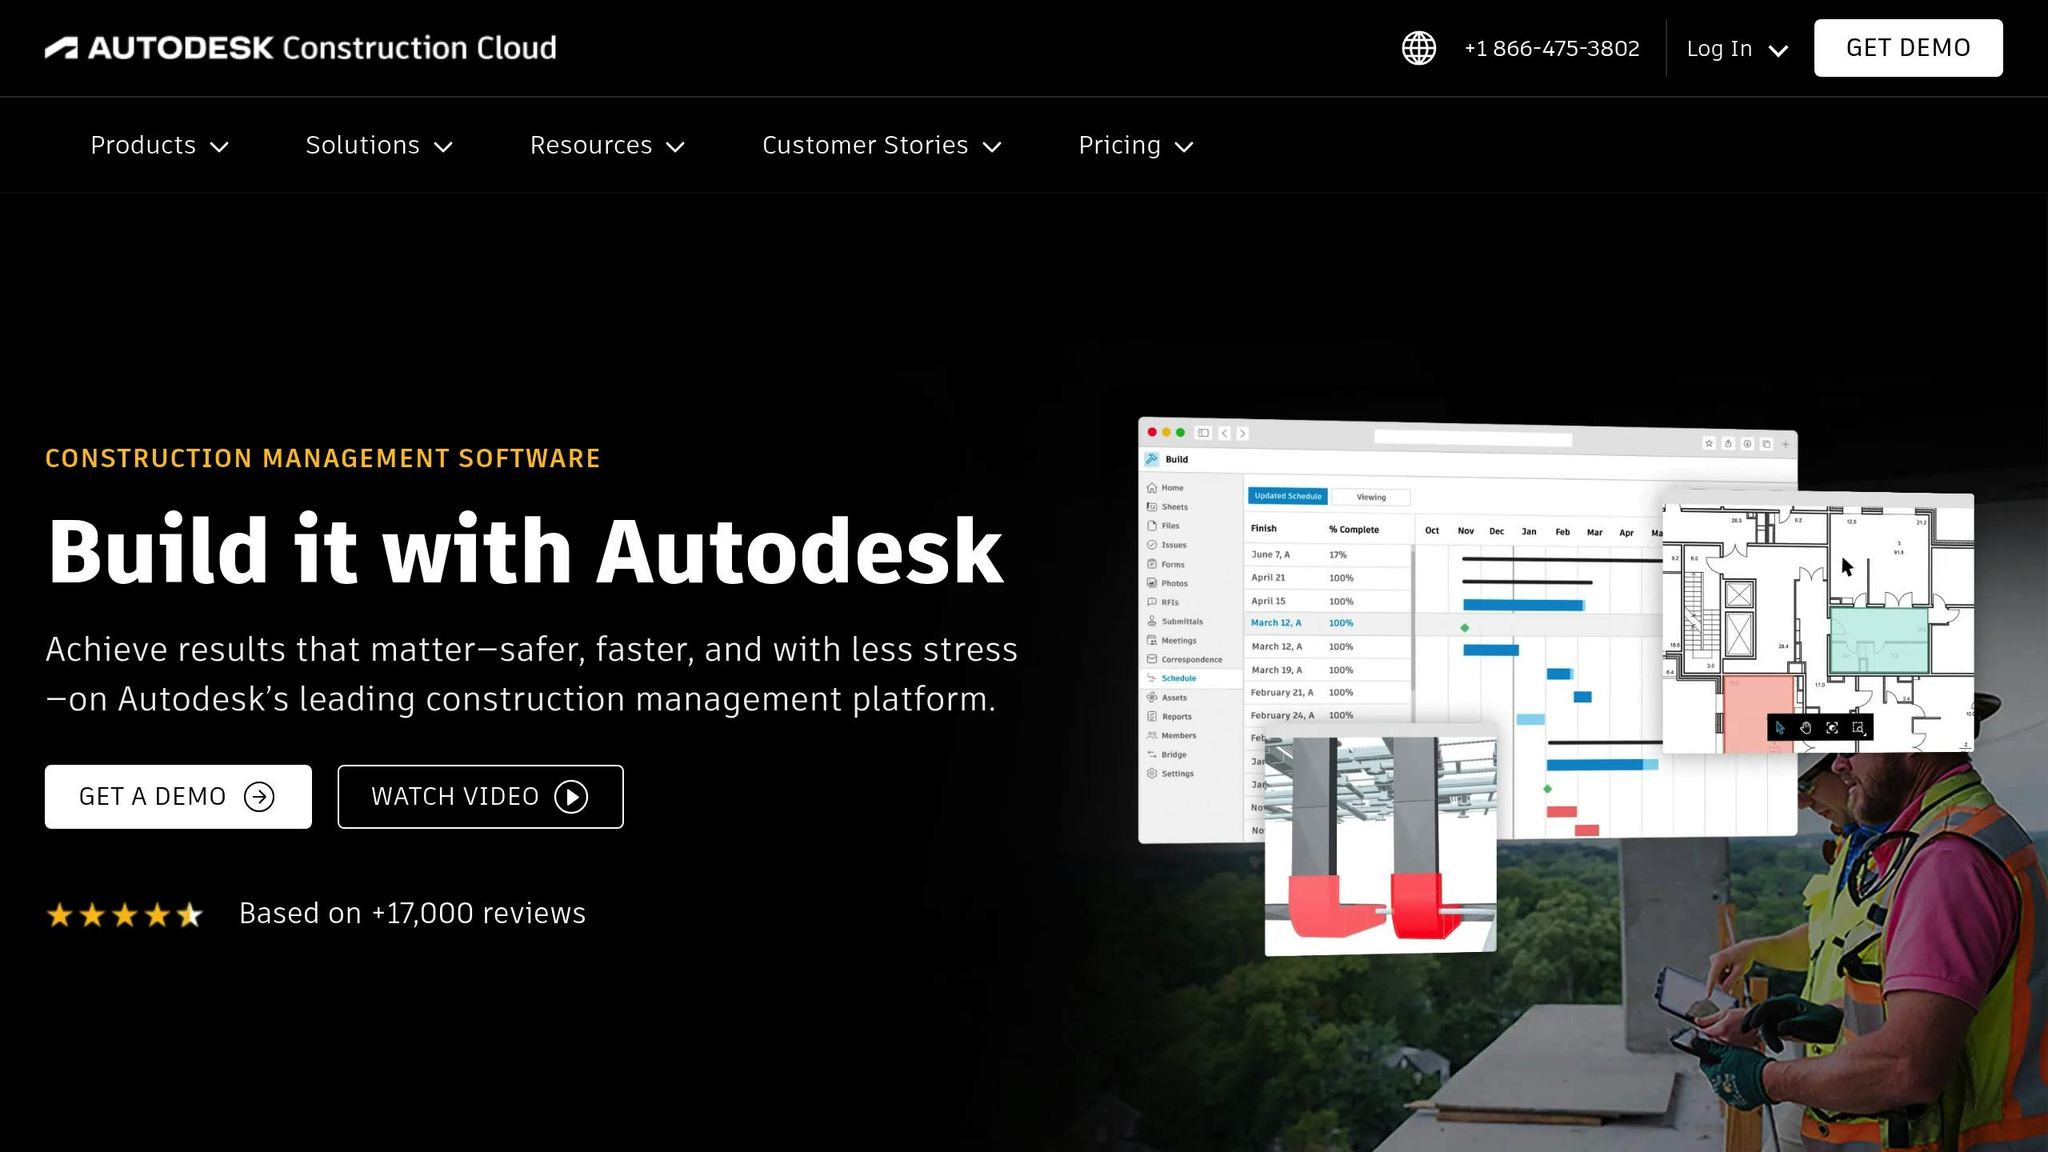Open the Products menu
Image resolution: width=2048 pixels, height=1152 pixels.
pyautogui.click(x=160, y=145)
